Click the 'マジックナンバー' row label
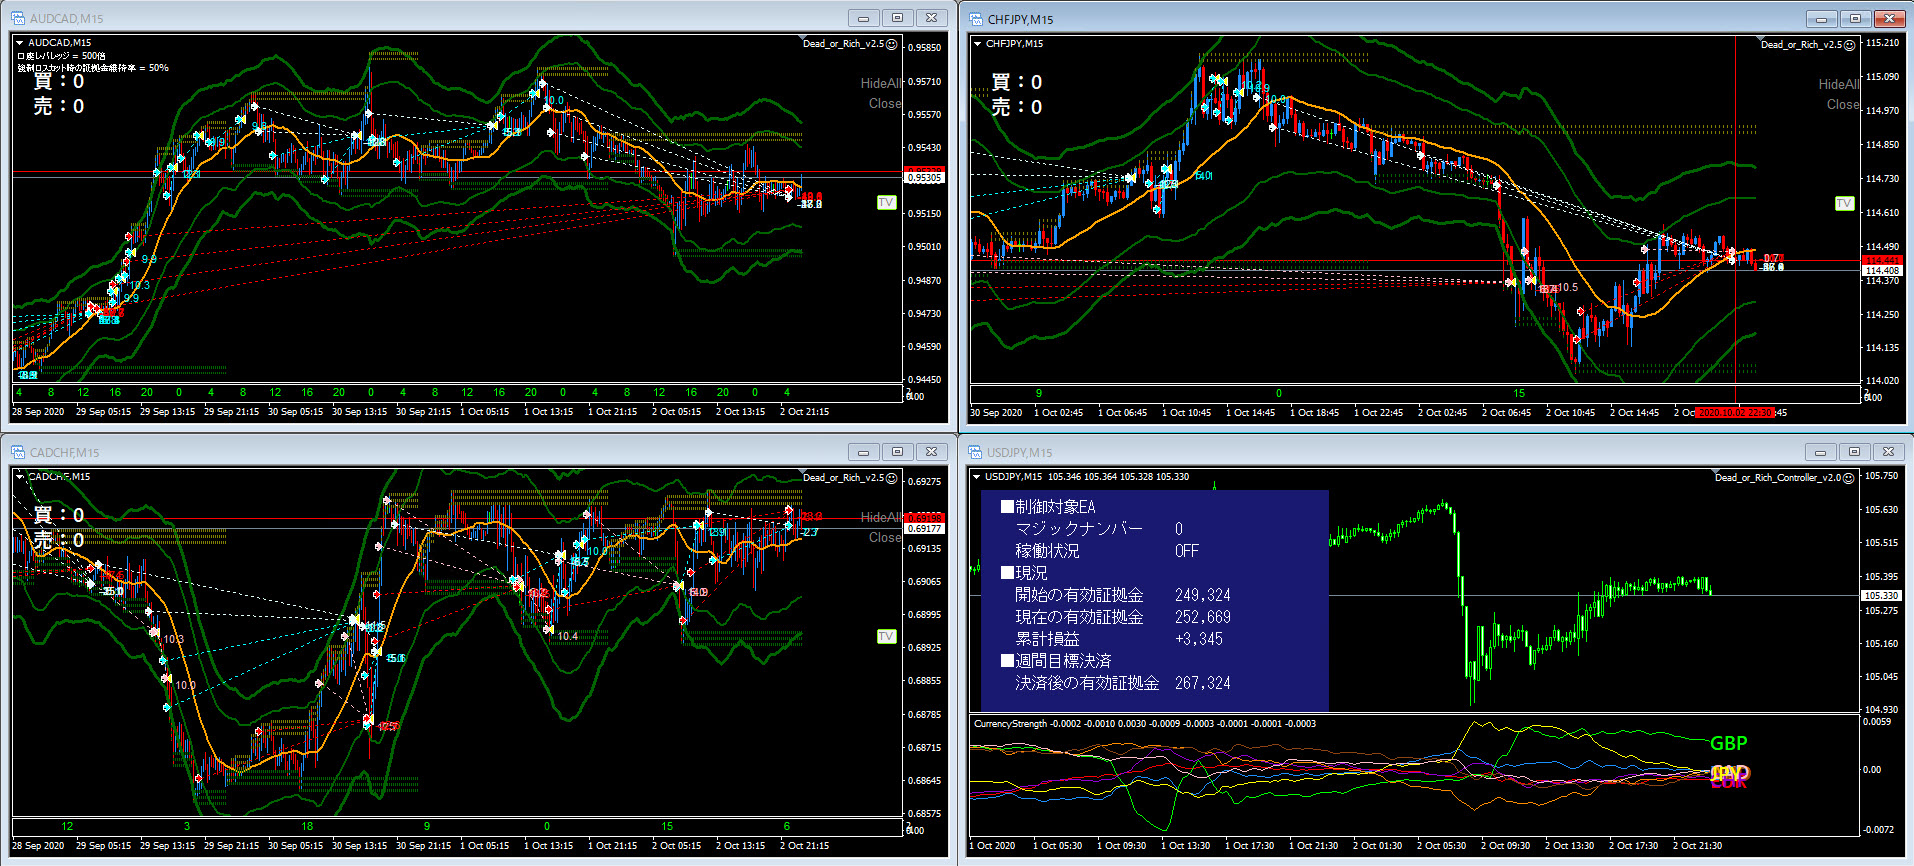 click(1079, 529)
